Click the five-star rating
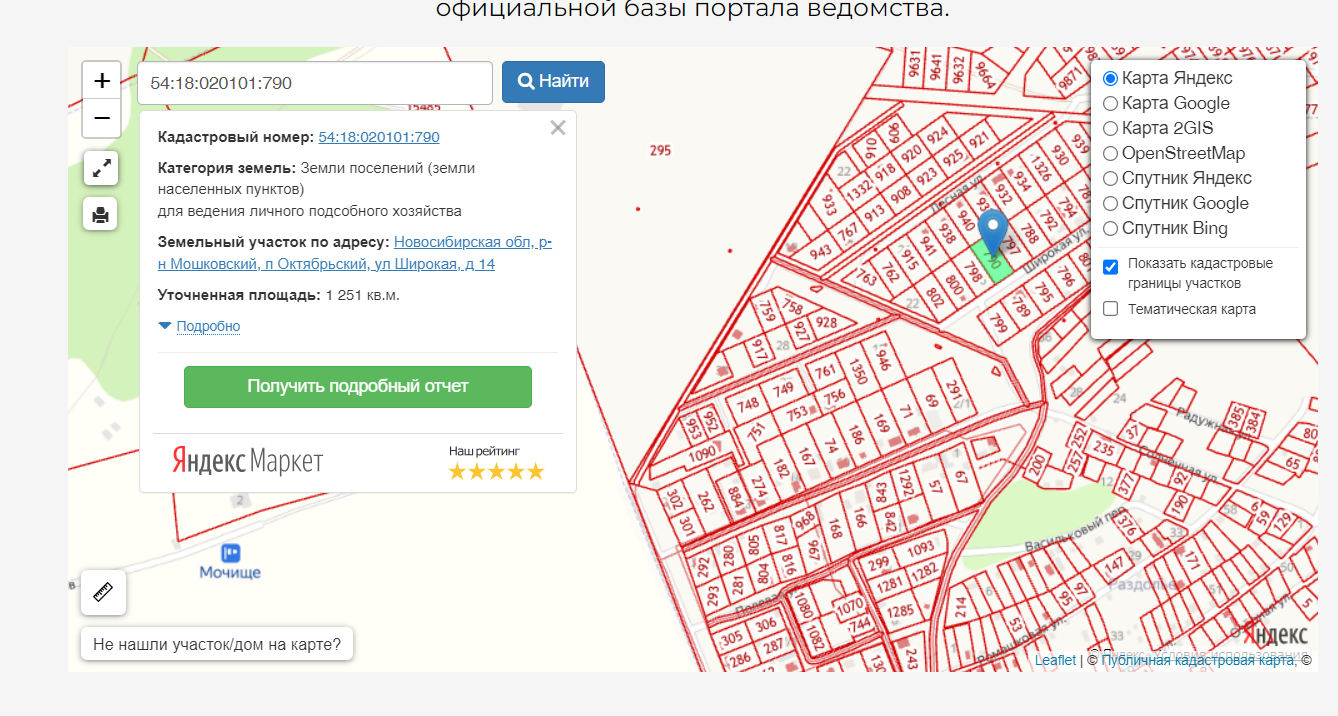 point(496,471)
